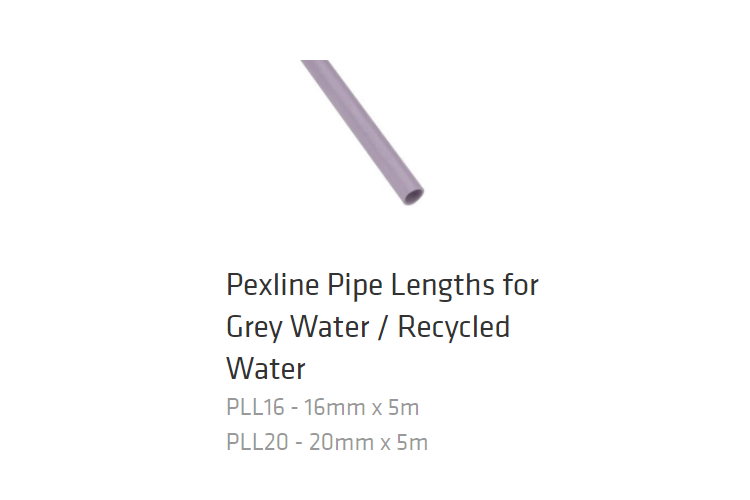
Task: Click the word 'Pexline' in the heading
Action: [x=273, y=285]
